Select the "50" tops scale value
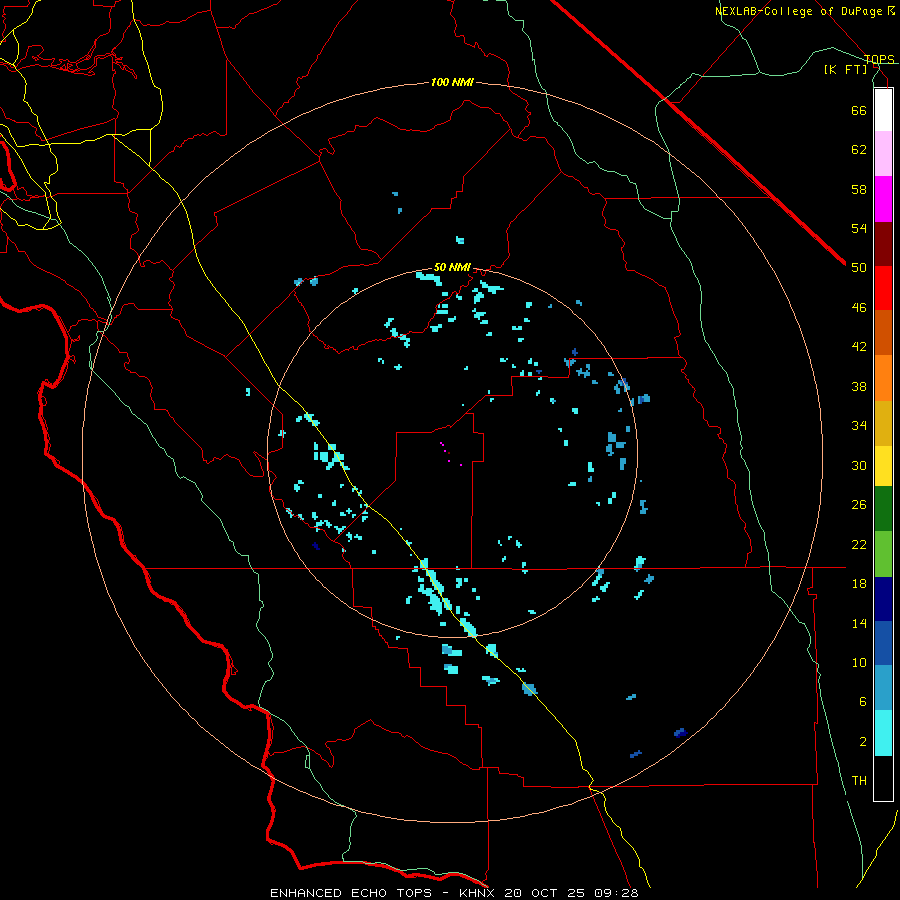900x900 pixels. (859, 268)
